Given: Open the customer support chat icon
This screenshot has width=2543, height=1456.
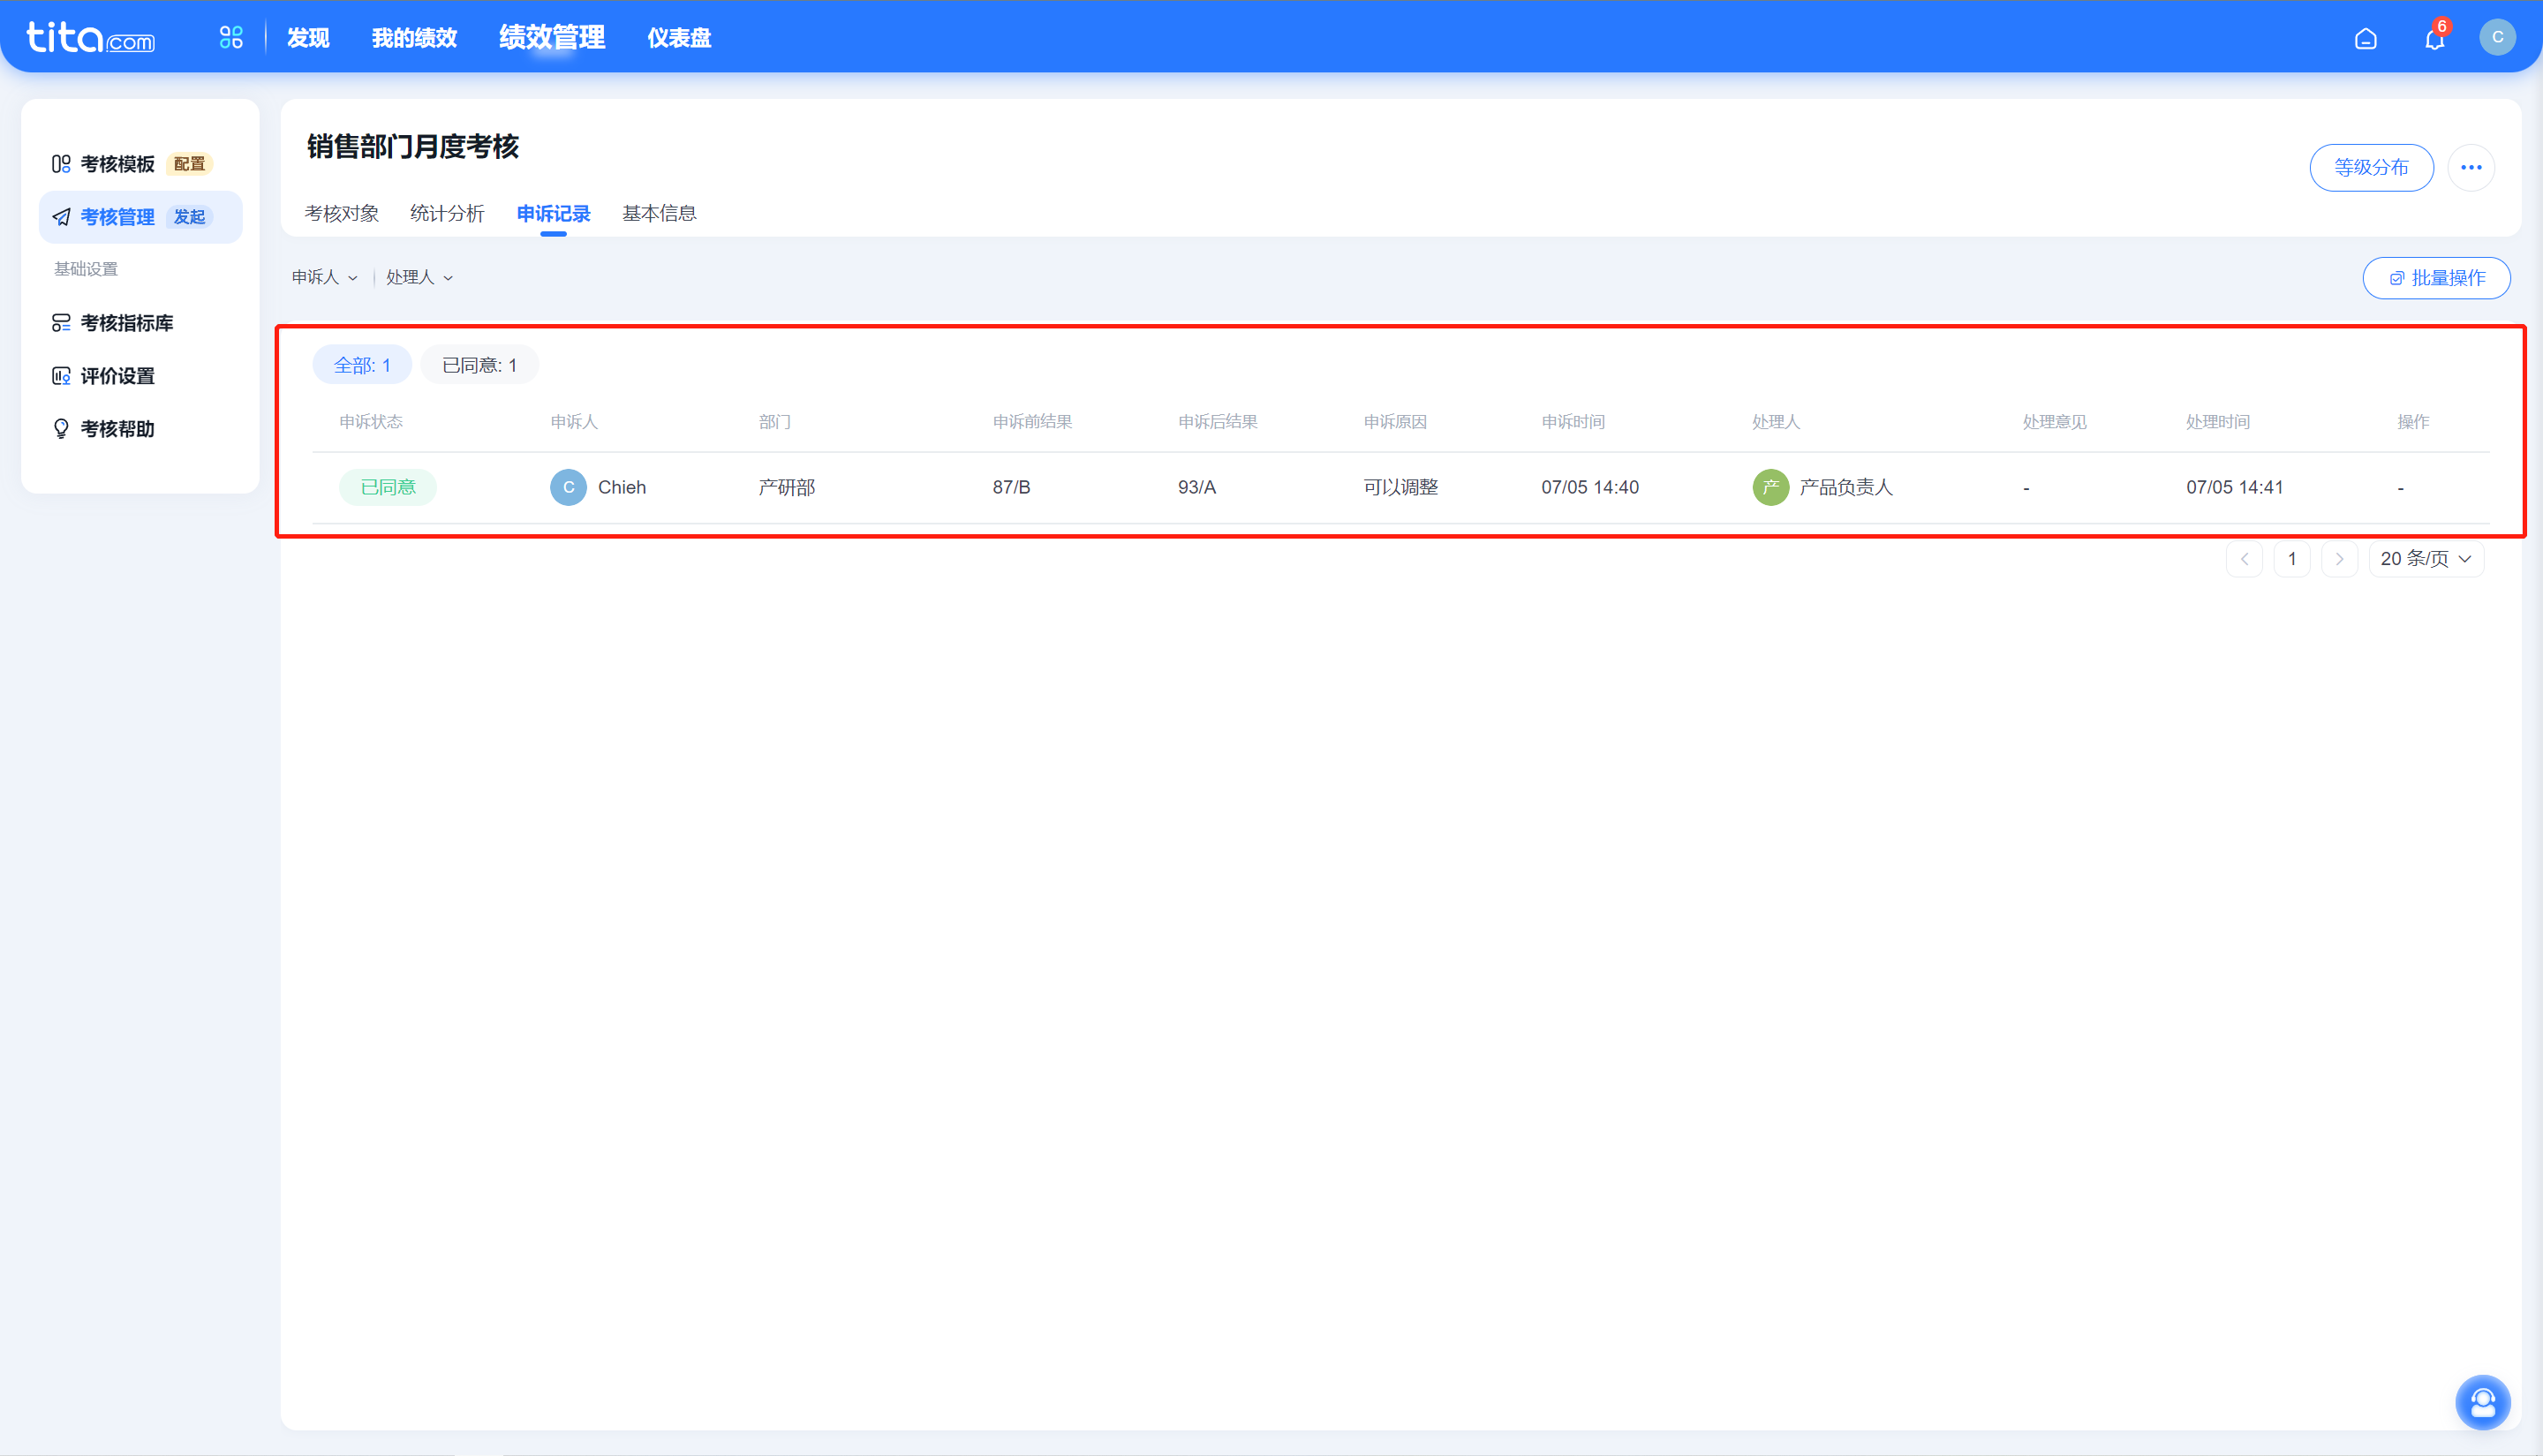Looking at the screenshot, I should (x=2483, y=1402).
